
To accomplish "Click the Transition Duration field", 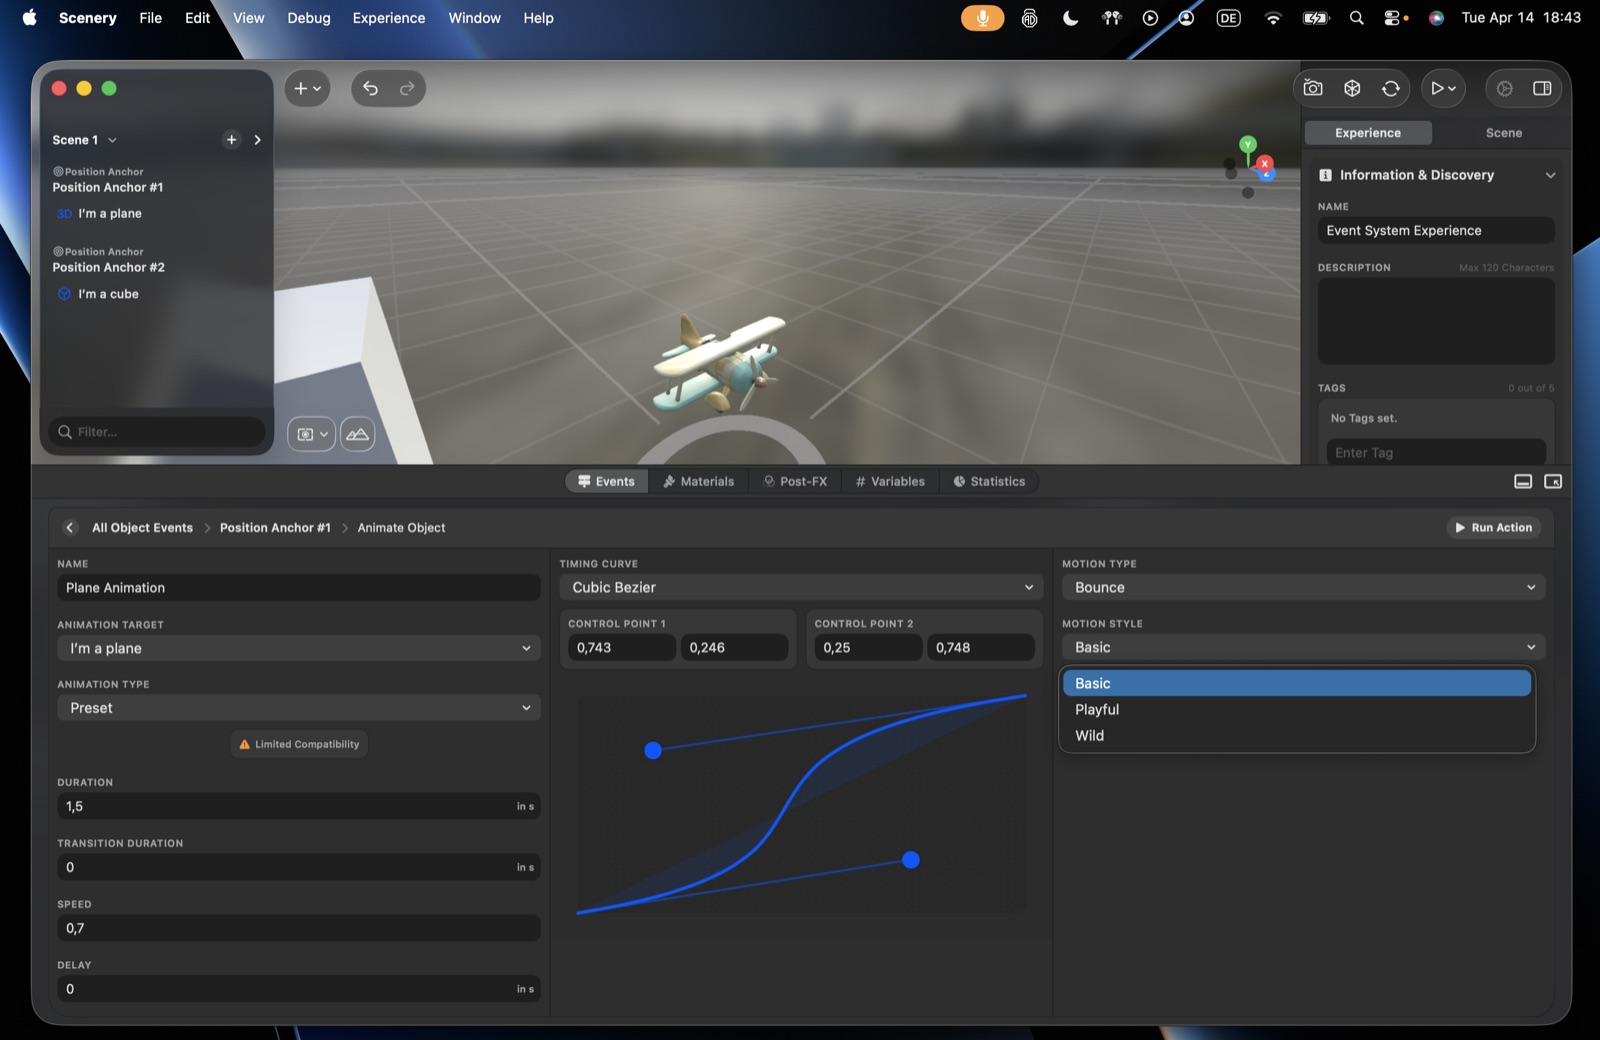I will pyautogui.click(x=298, y=867).
